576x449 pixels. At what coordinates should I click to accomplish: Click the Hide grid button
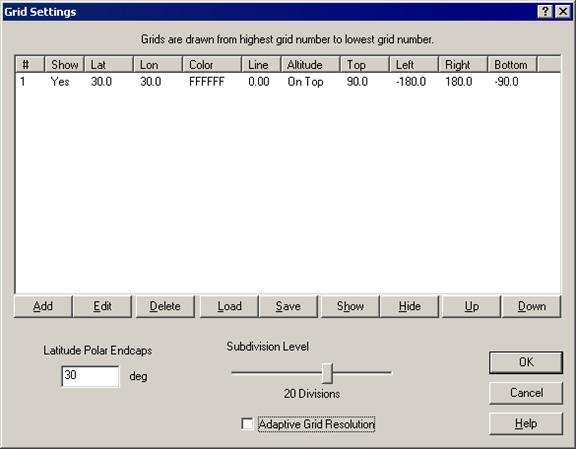[x=410, y=306]
